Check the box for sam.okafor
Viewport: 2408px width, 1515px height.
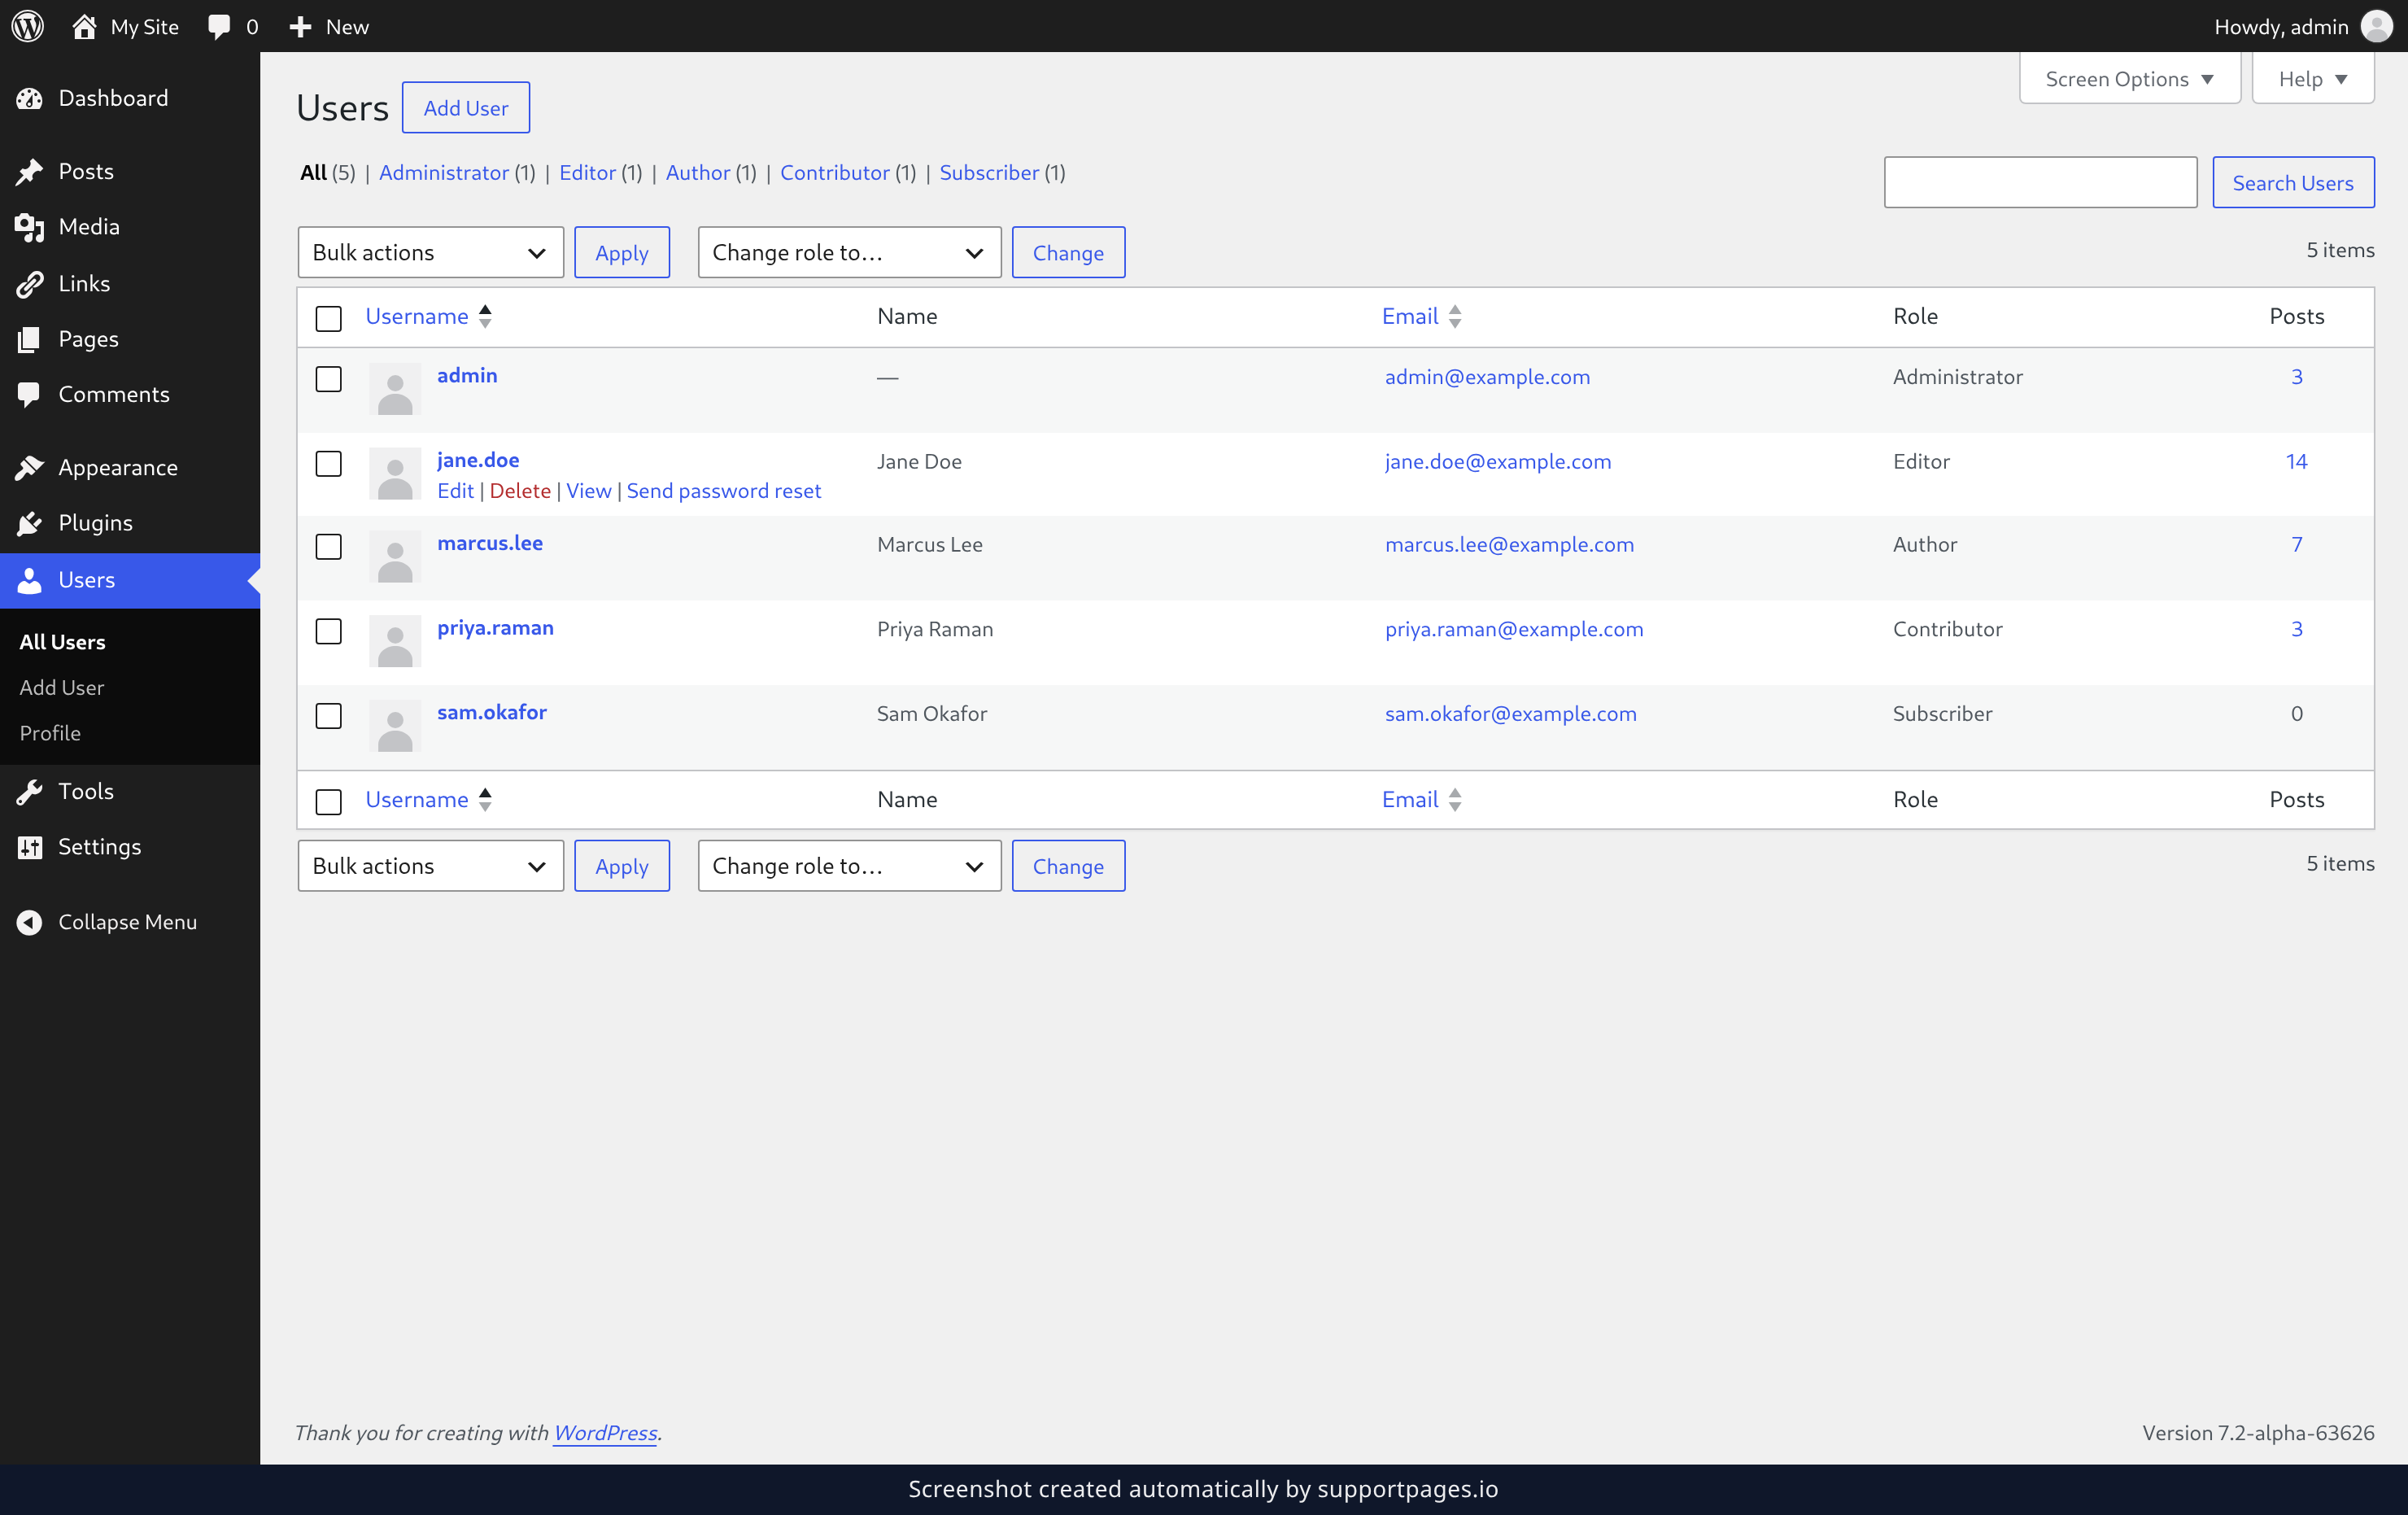328,715
